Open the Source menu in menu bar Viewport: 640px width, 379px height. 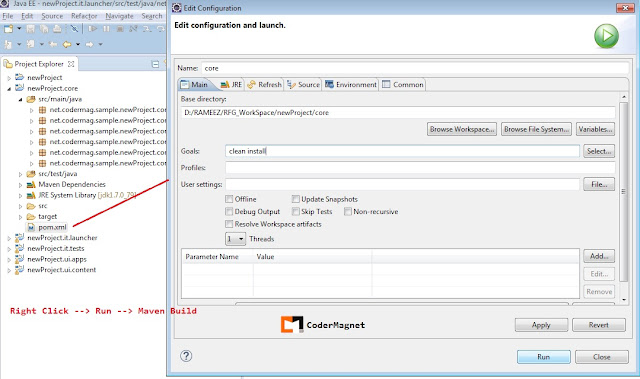click(x=52, y=16)
